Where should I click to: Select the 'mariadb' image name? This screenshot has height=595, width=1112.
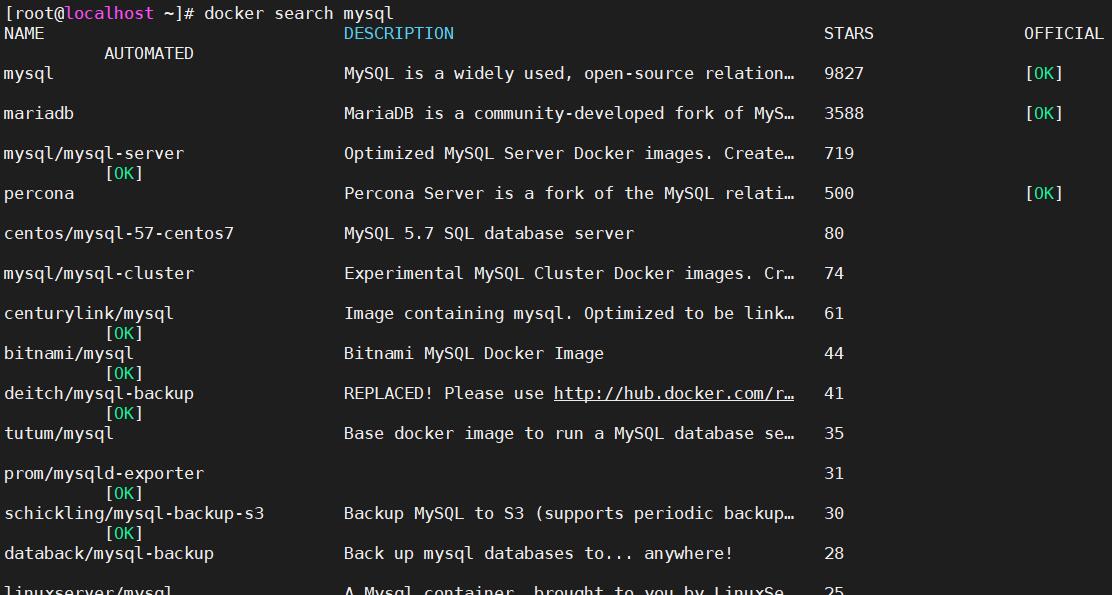(x=39, y=113)
